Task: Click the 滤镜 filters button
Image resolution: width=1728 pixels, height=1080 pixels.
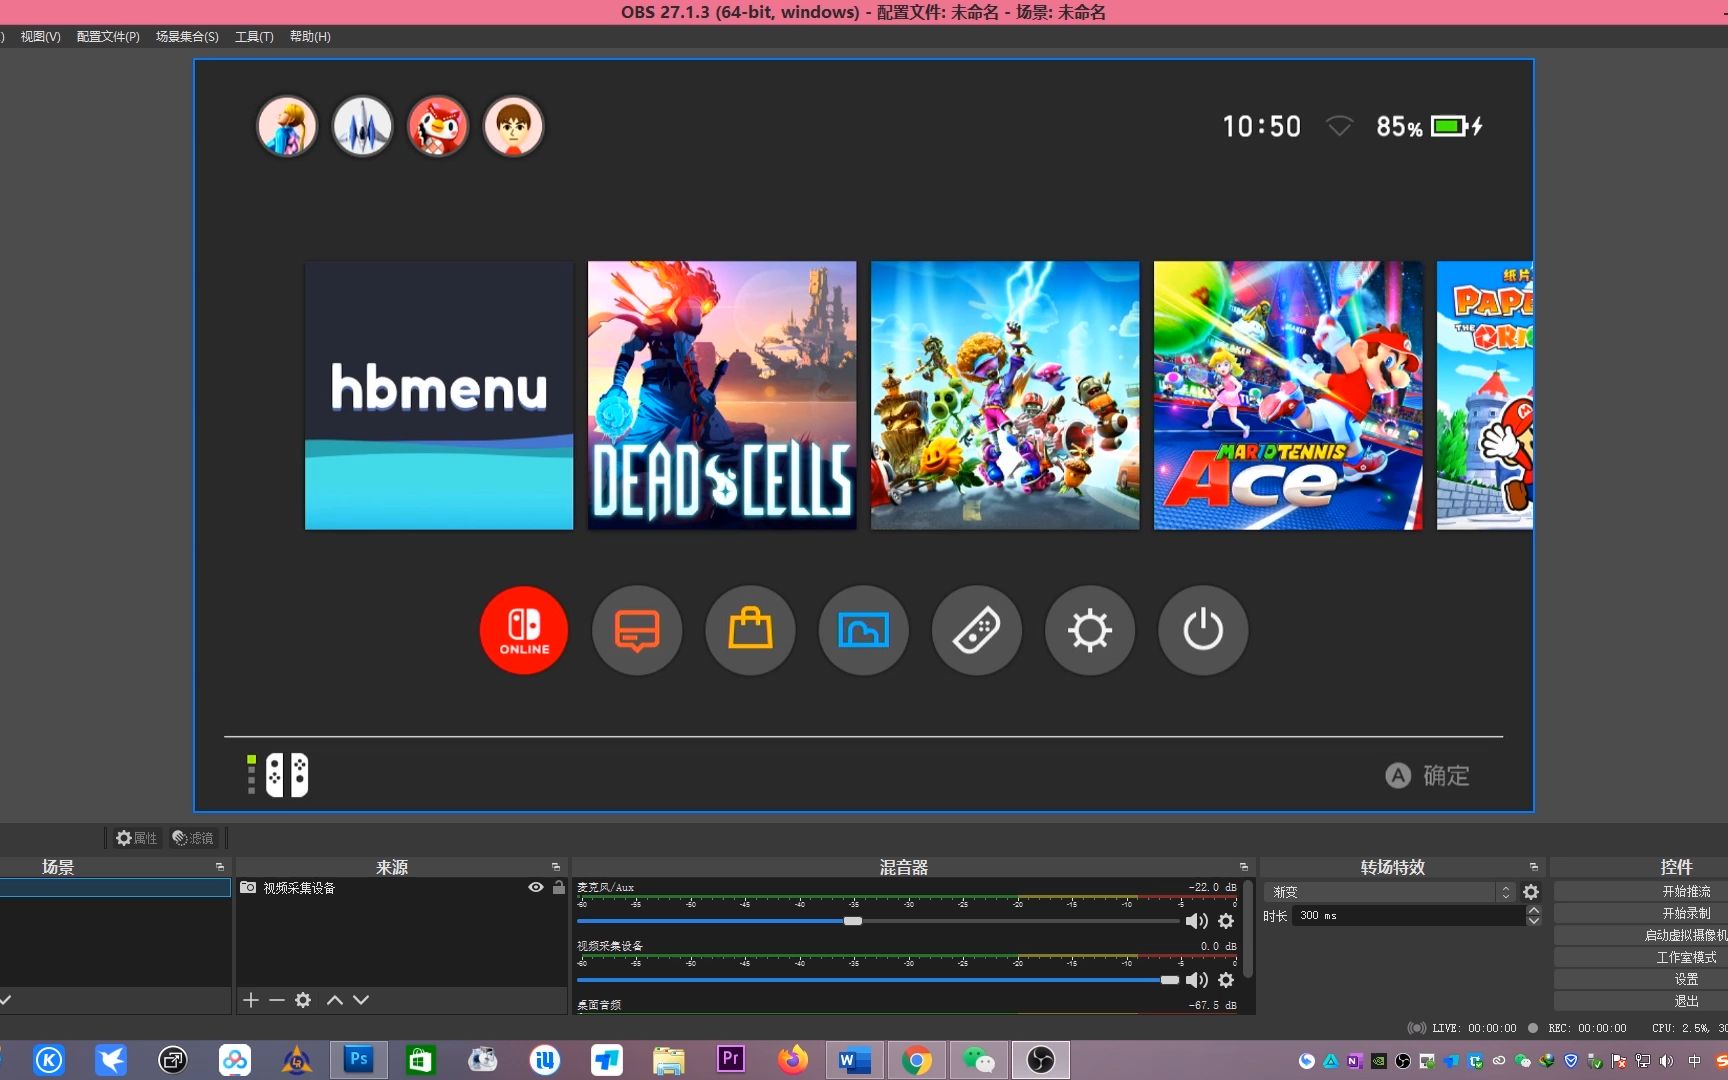Action: (193, 838)
